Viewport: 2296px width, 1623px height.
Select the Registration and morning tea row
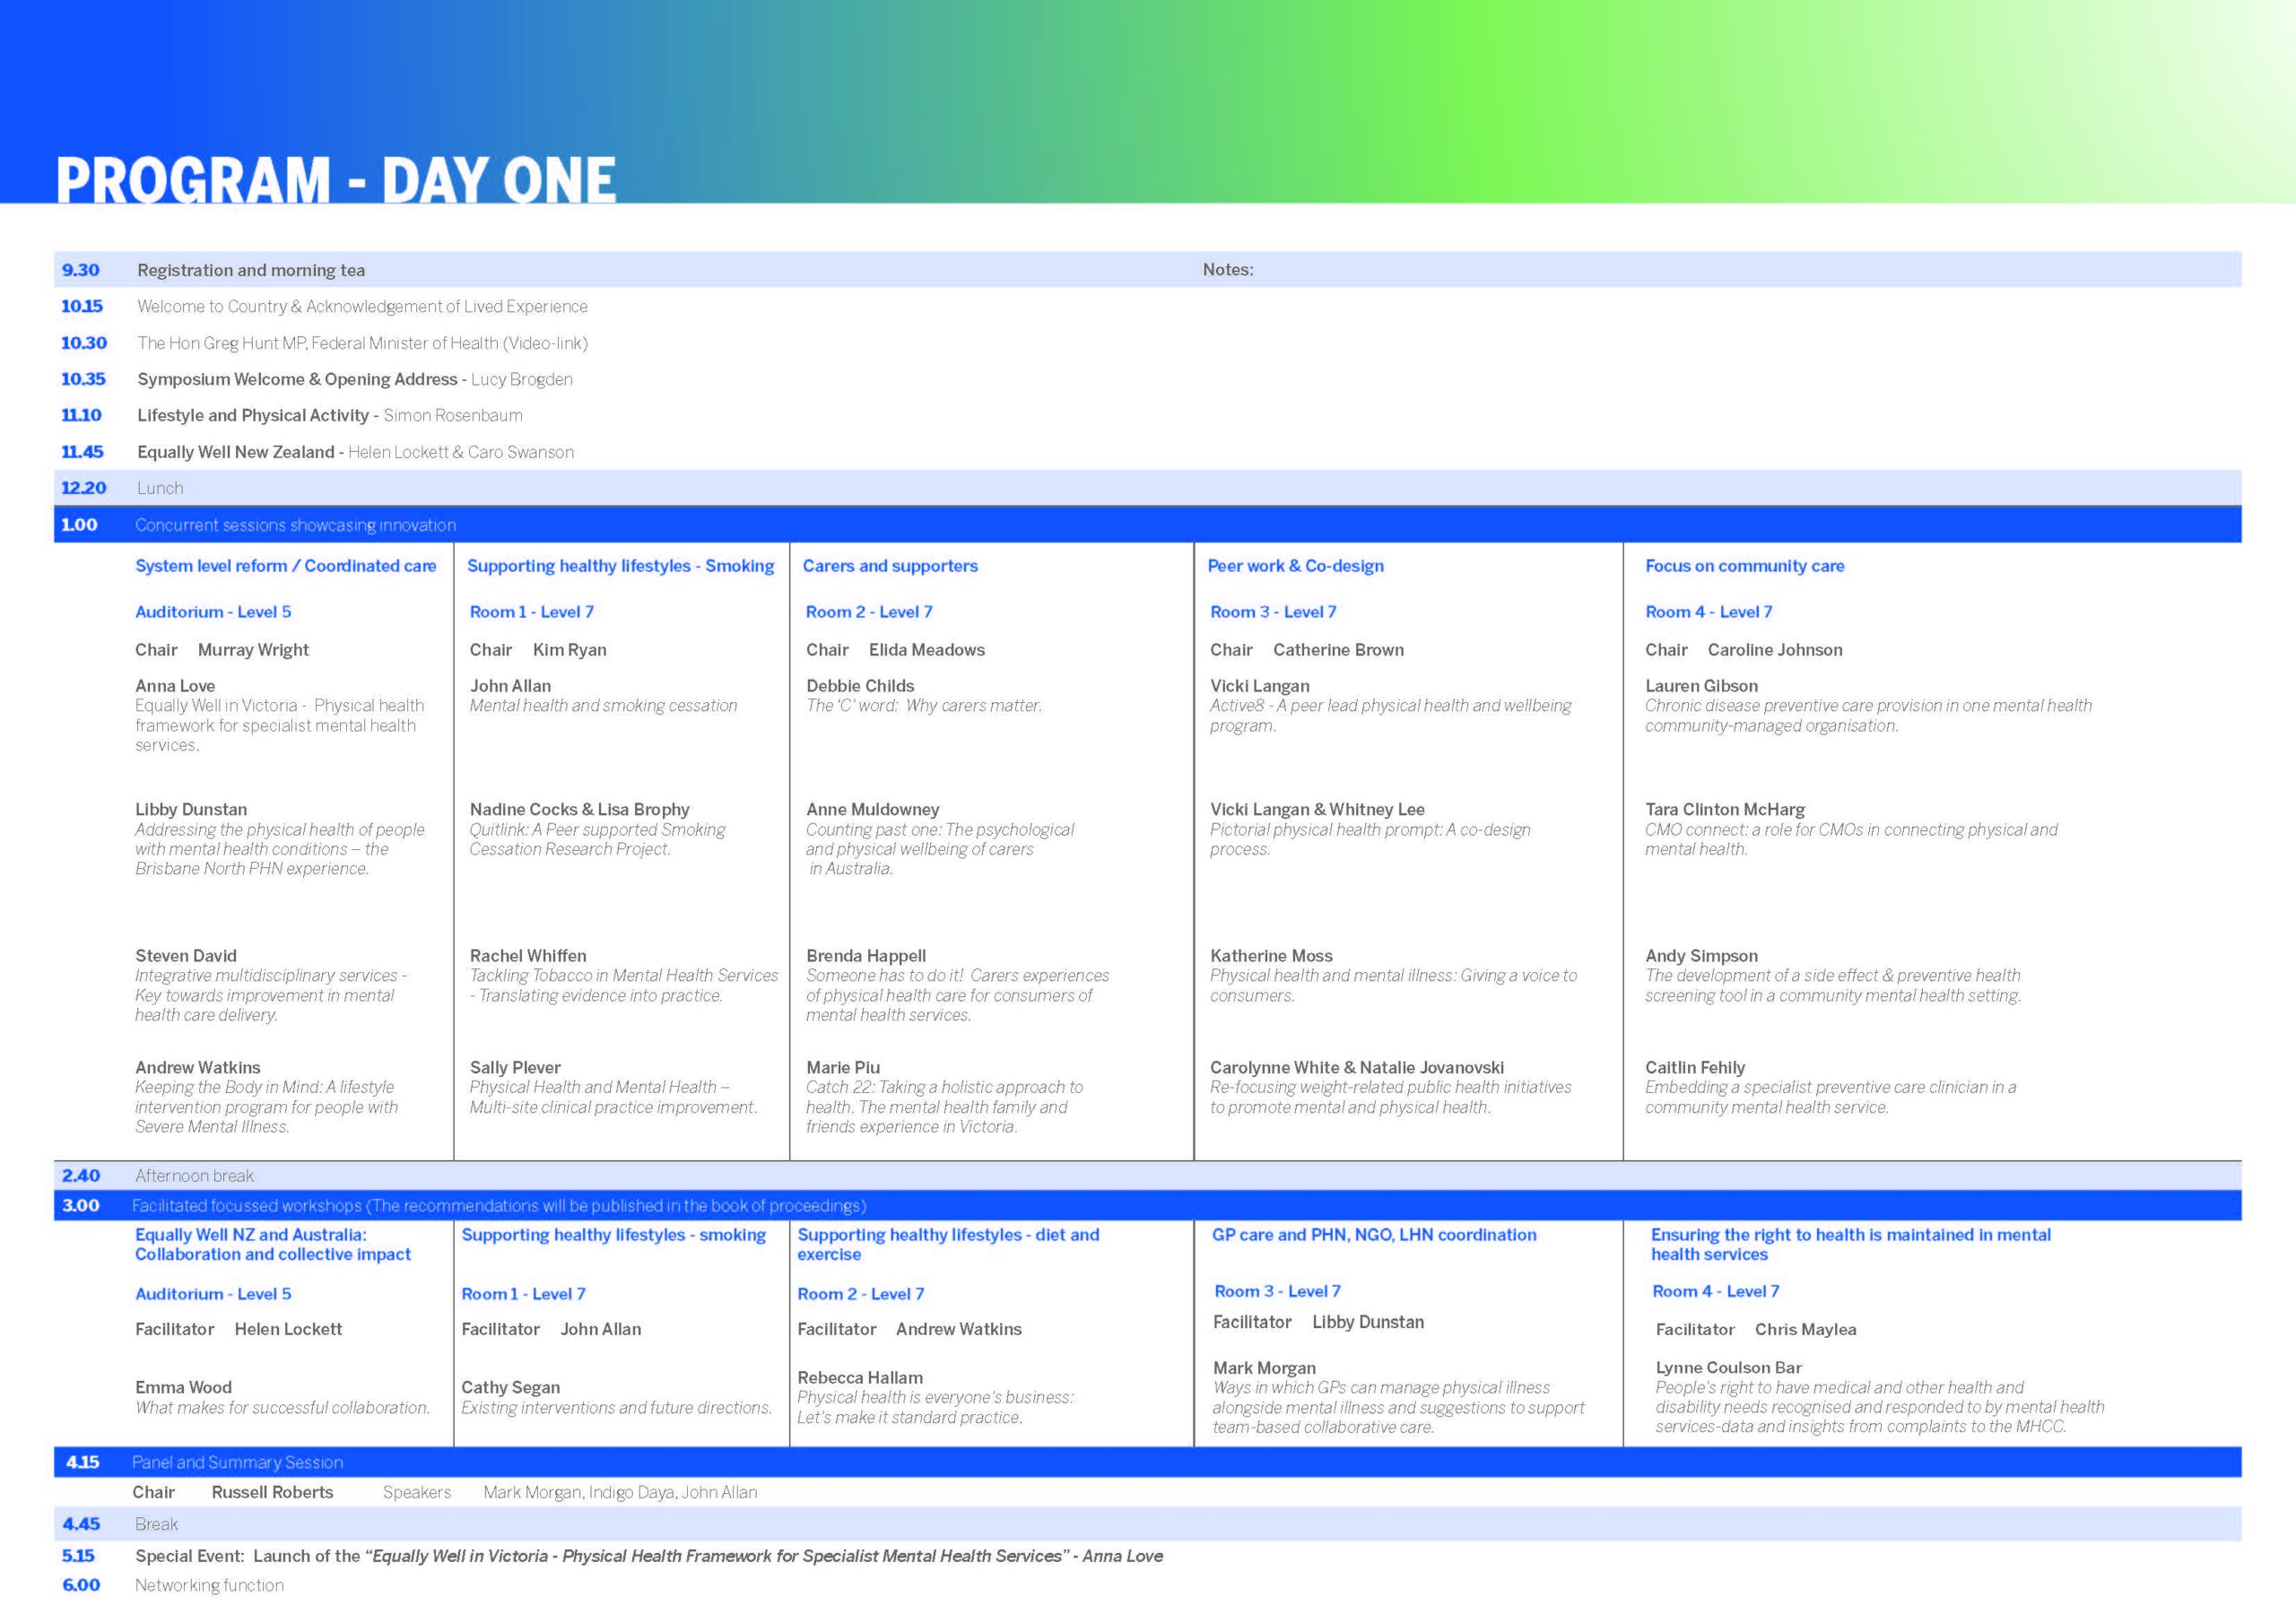coord(251,270)
